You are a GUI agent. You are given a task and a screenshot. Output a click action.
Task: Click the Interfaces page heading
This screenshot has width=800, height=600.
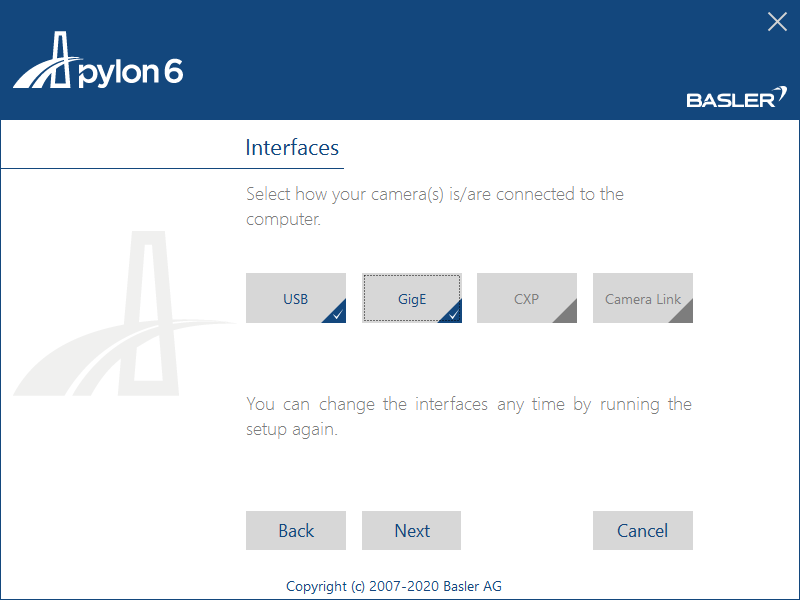[x=292, y=148]
